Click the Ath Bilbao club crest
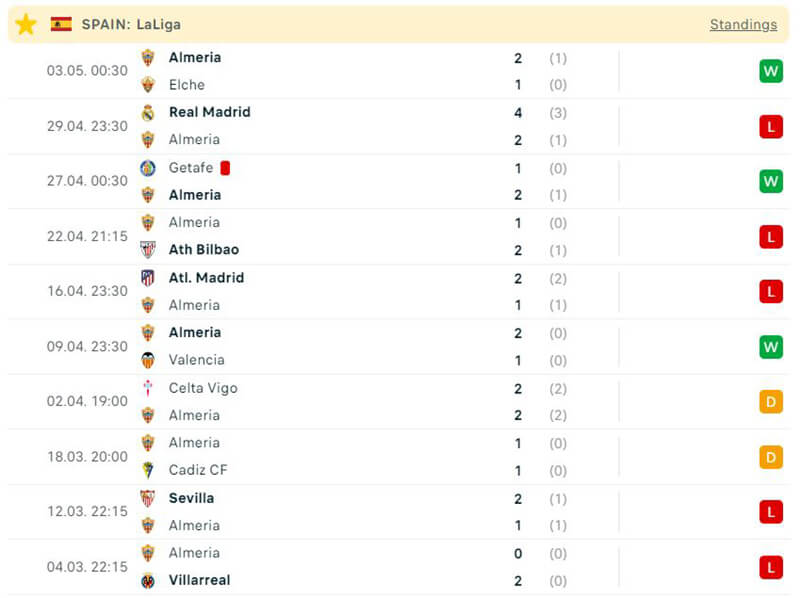800x598 pixels. point(148,250)
